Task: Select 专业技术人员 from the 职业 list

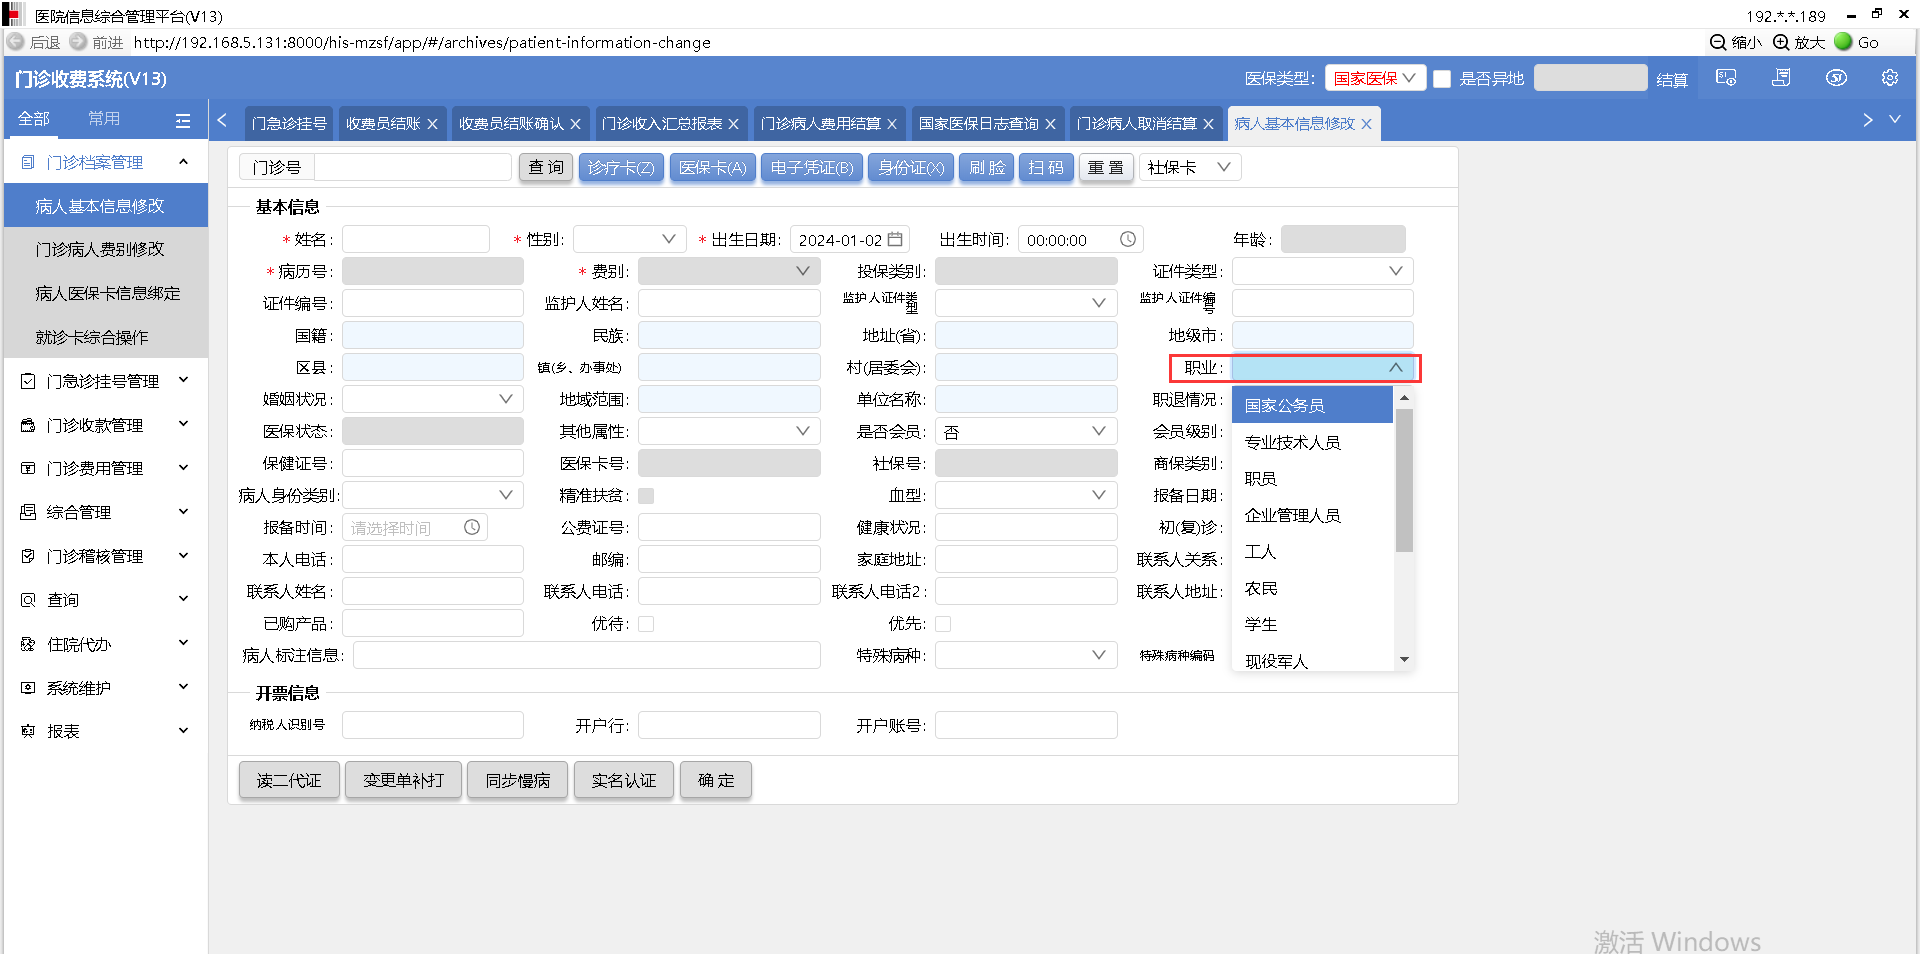Action: pyautogui.click(x=1312, y=442)
